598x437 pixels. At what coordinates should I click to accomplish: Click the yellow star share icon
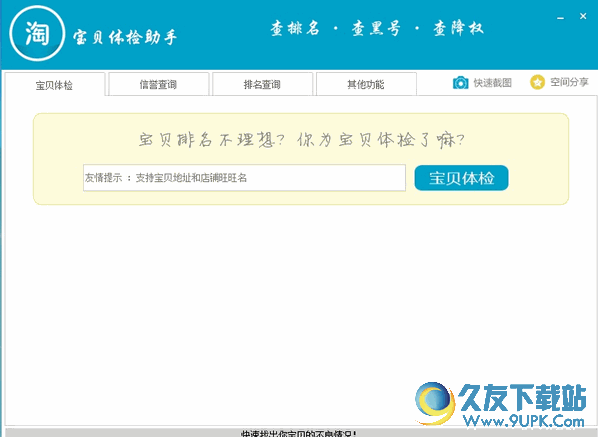[x=537, y=82]
